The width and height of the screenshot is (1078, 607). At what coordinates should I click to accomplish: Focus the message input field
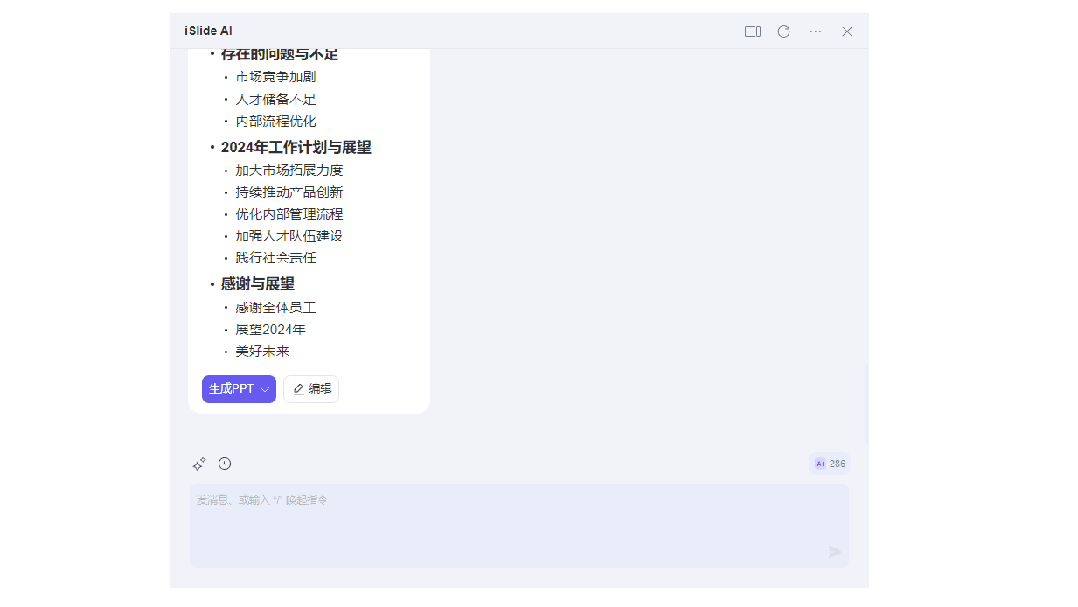click(519, 525)
